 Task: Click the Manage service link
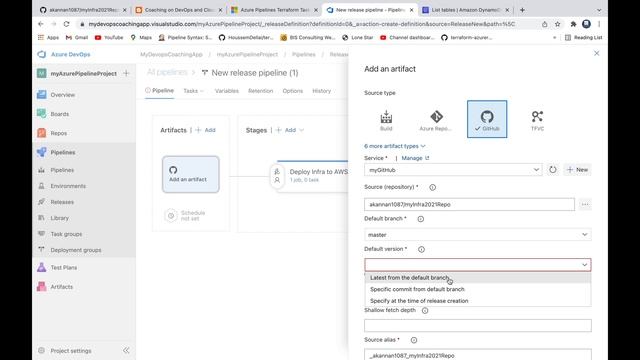pos(415,158)
